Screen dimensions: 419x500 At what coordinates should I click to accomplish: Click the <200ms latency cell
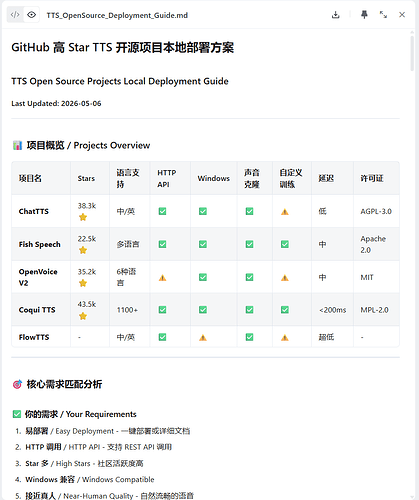[333, 310]
